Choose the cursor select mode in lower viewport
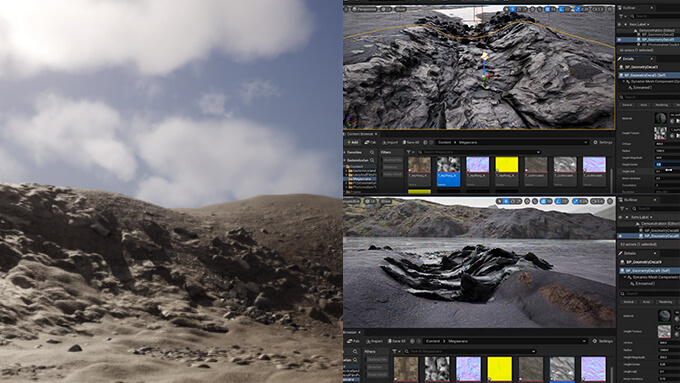 tap(500, 201)
